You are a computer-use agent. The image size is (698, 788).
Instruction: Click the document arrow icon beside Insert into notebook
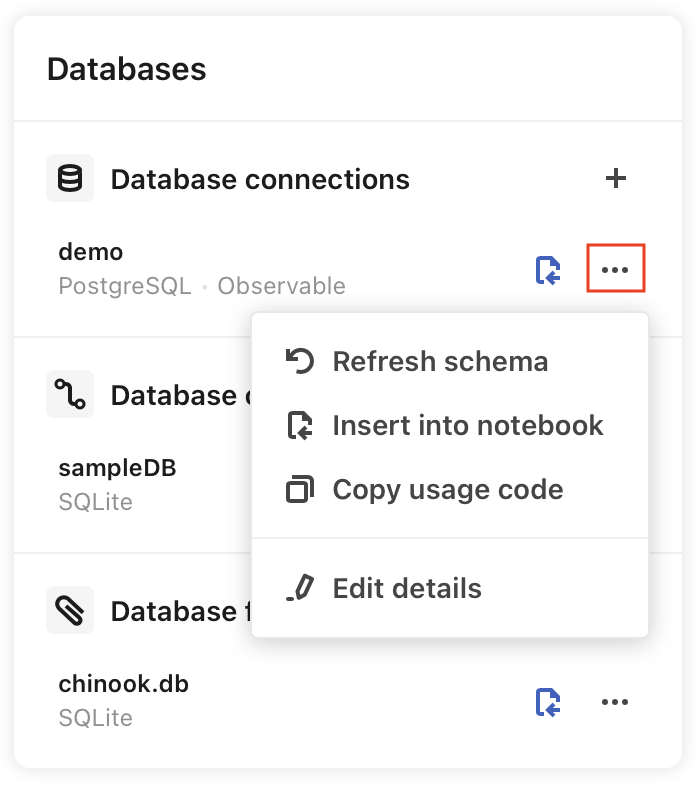(300, 425)
